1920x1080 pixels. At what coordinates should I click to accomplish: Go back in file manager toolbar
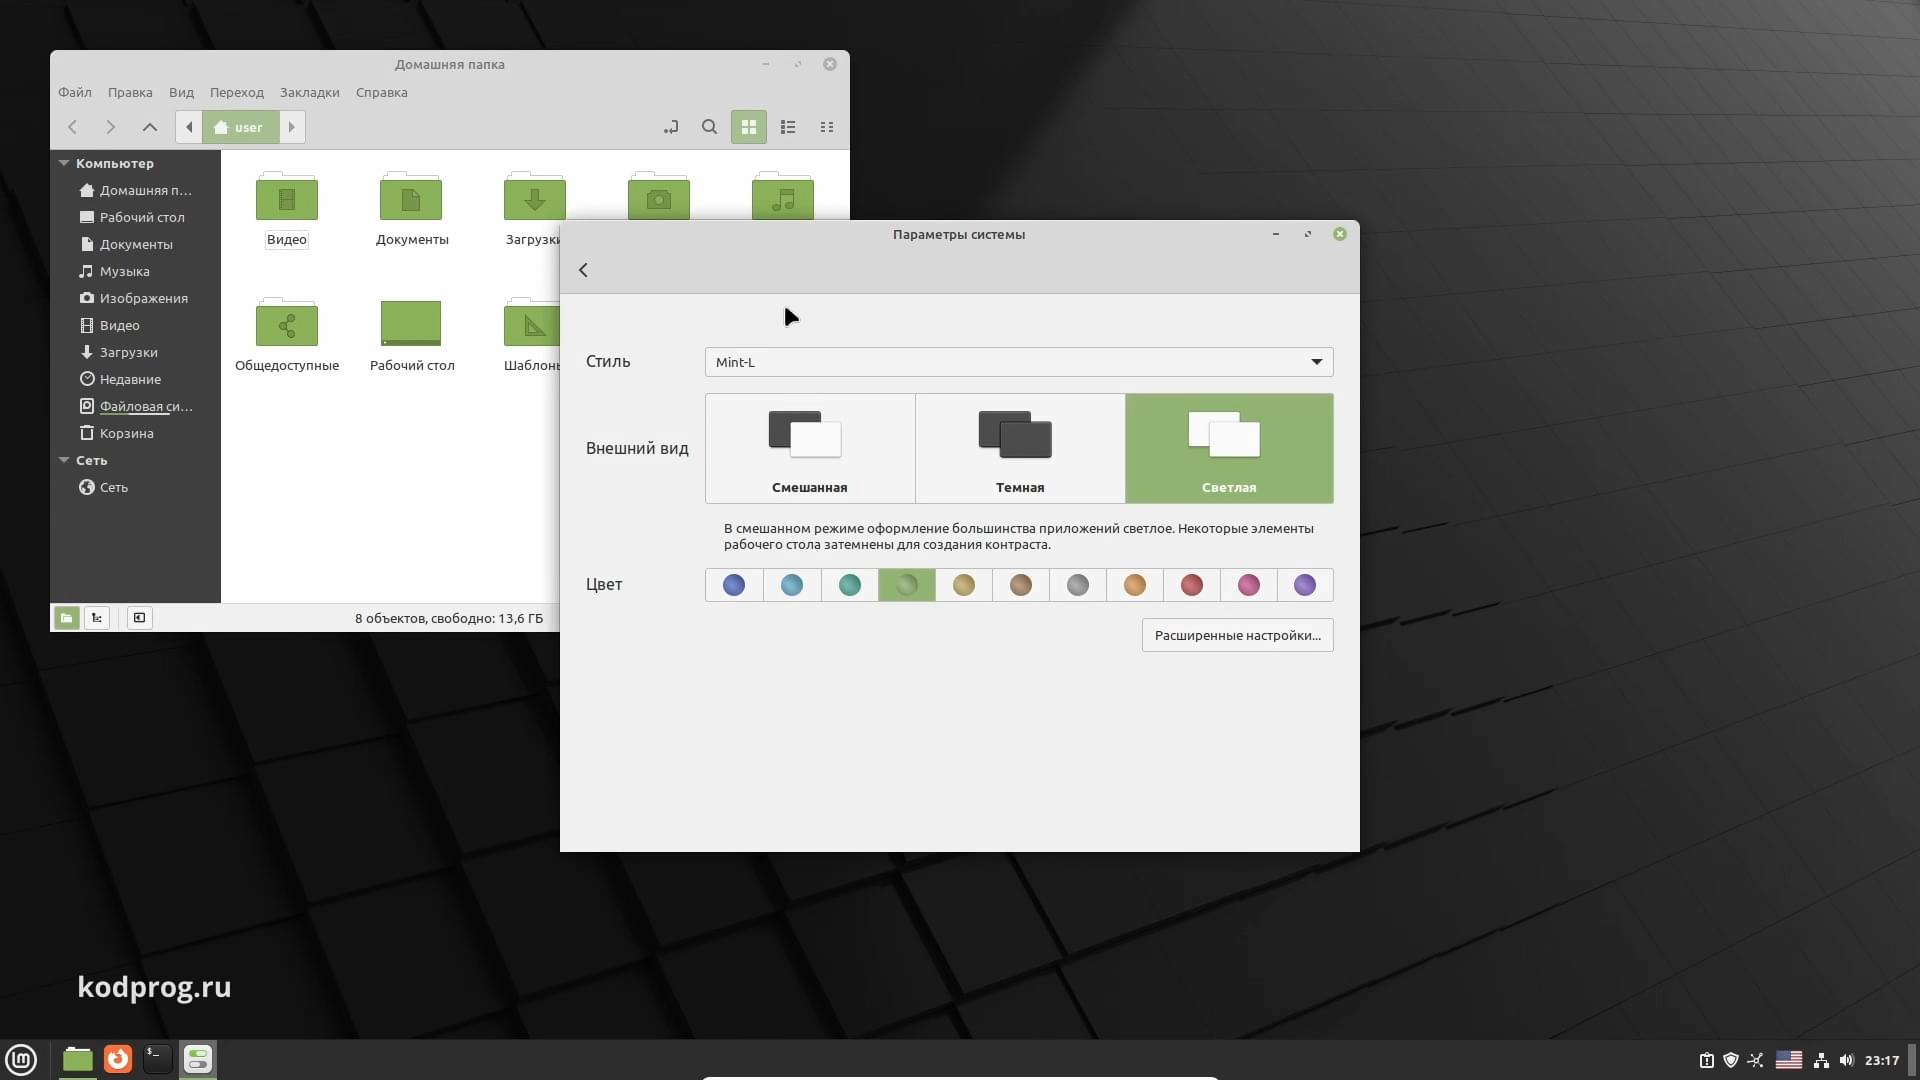click(x=72, y=127)
